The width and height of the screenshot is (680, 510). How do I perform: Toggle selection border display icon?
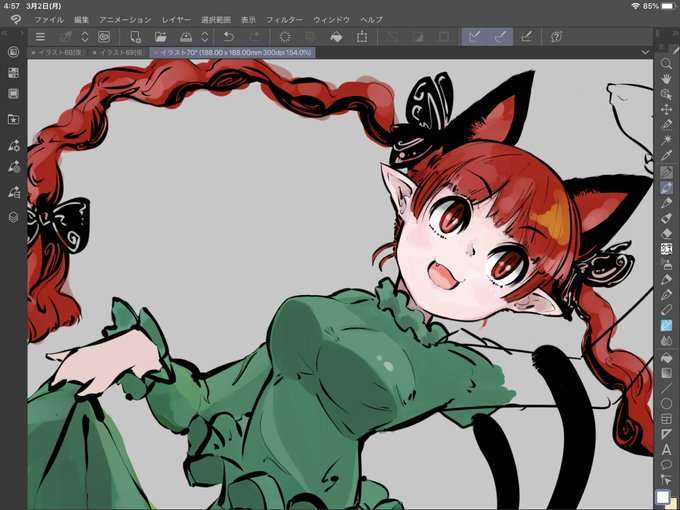(x=444, y=37)
